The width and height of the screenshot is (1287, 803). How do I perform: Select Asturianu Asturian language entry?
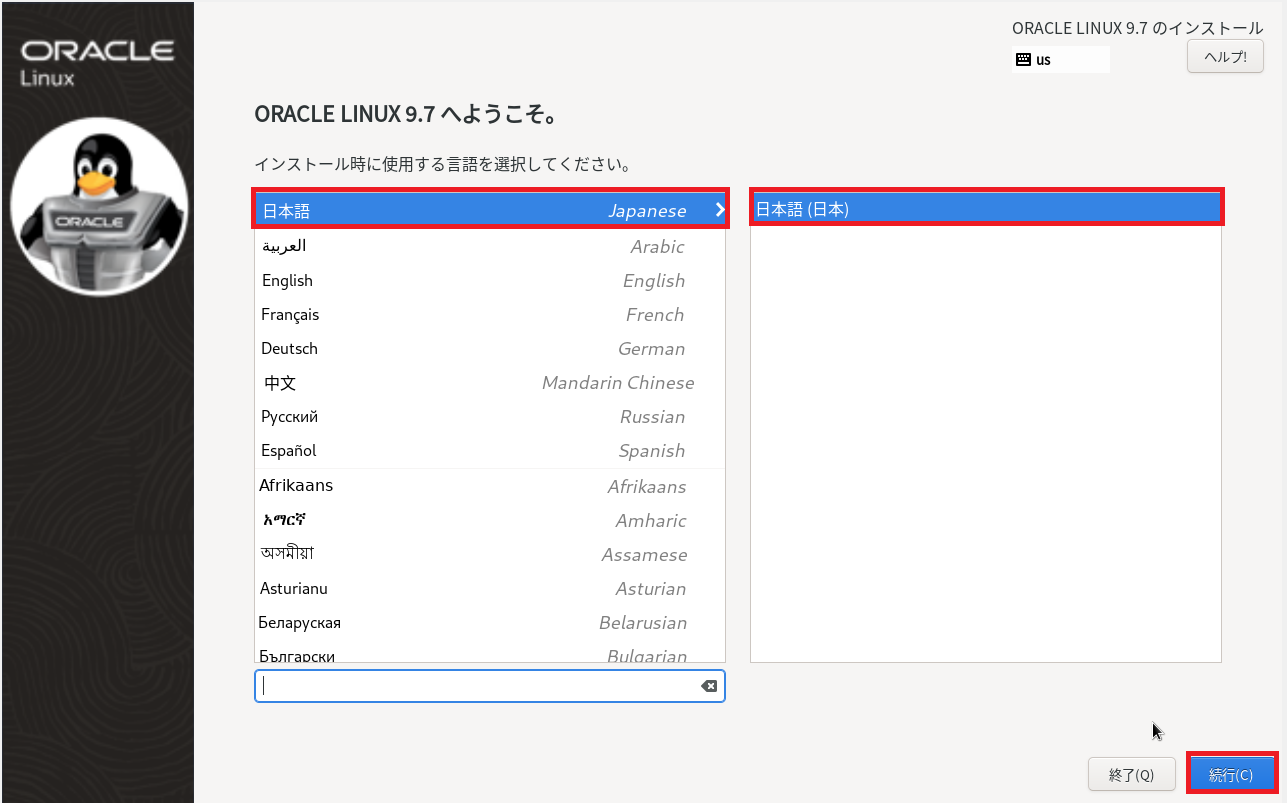pos(489,589)
